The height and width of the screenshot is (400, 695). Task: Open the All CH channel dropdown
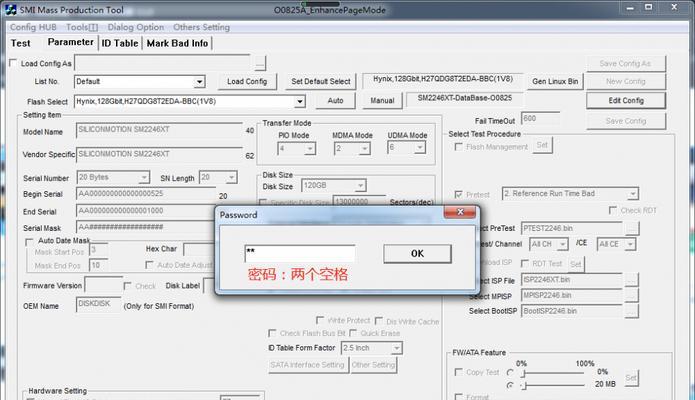[562, 244]
